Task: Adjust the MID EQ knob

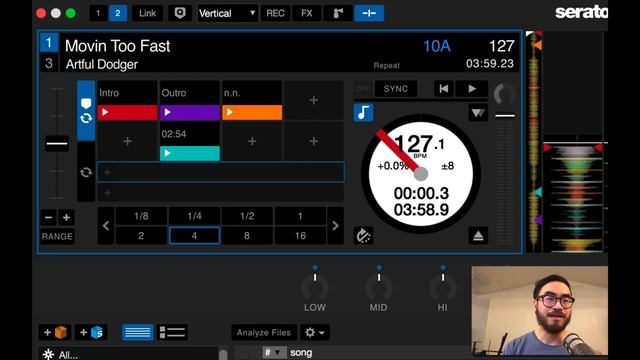Action: (379, 287)
